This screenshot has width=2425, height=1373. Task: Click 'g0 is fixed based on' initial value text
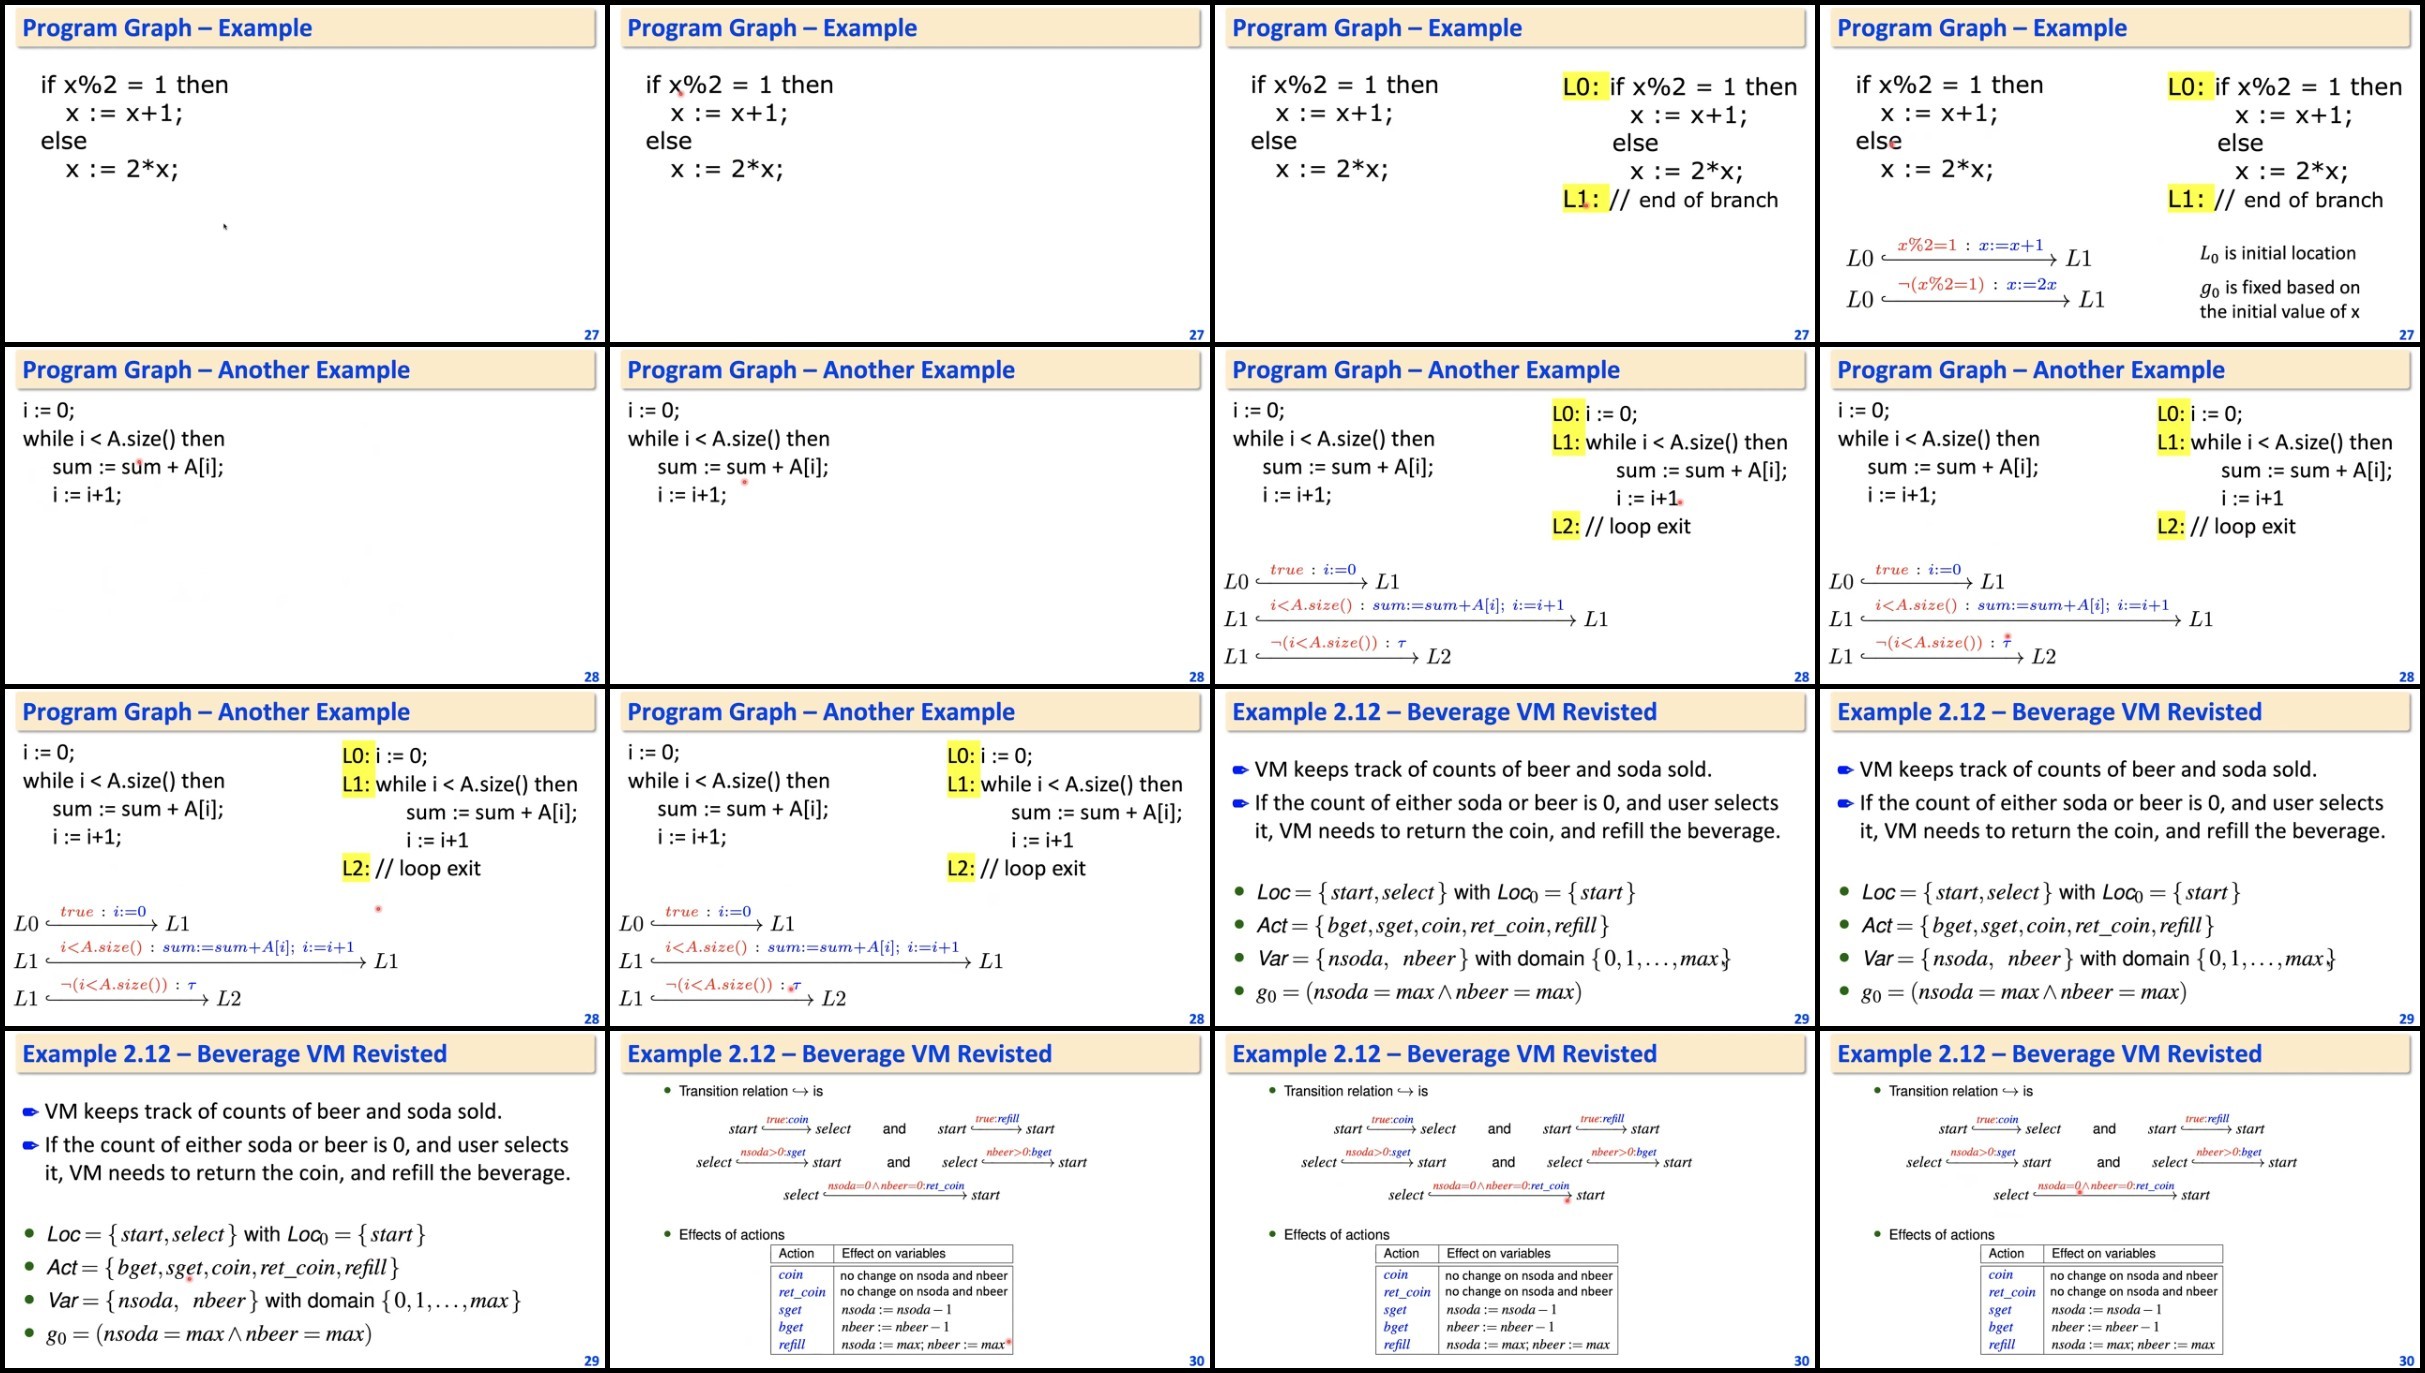click(2279, 288)
